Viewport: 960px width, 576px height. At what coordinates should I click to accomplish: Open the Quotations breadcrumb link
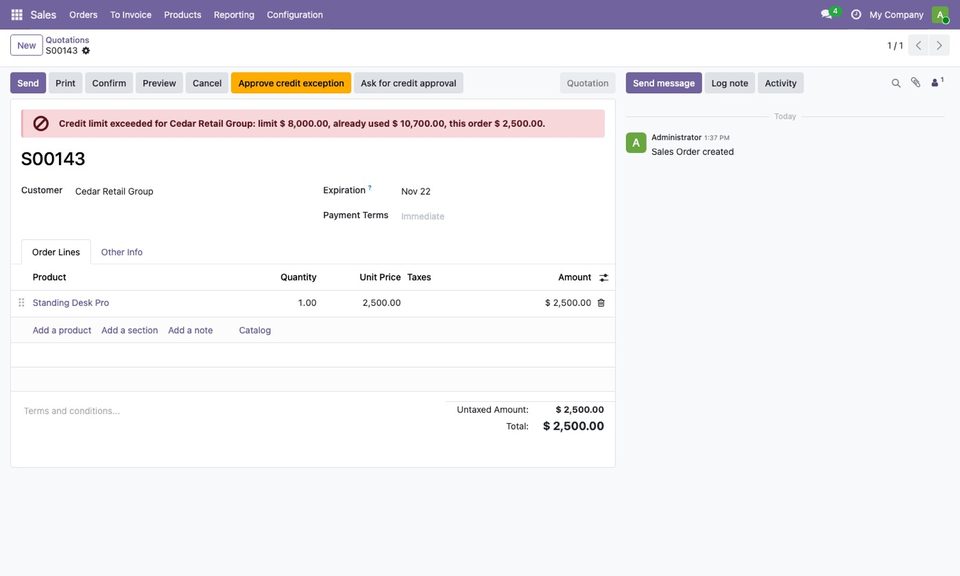pyautogui.click(x=67, y=40)
